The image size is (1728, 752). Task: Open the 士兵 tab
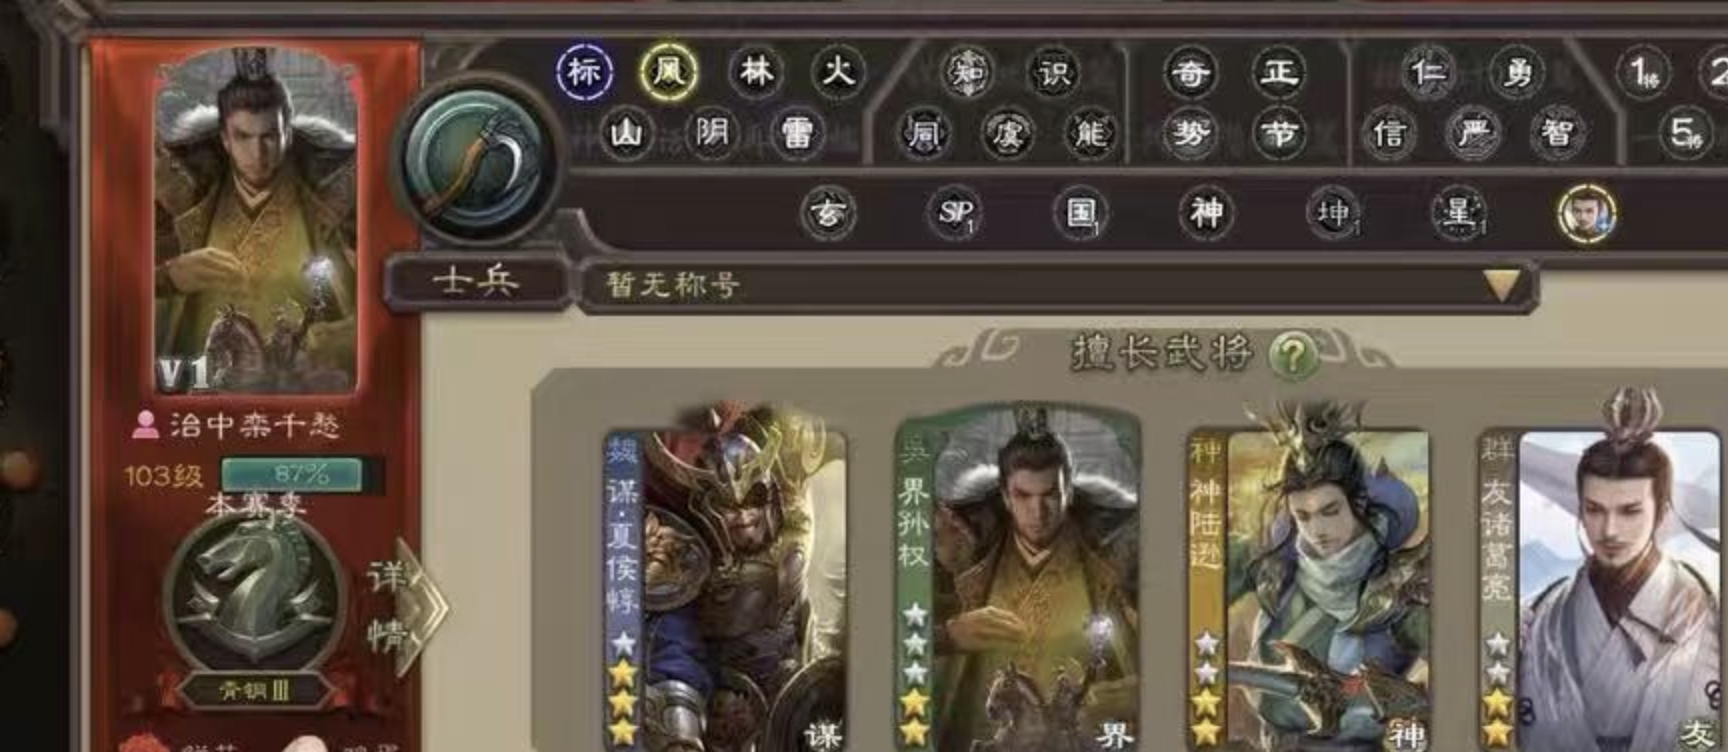[x=477, y=283]
